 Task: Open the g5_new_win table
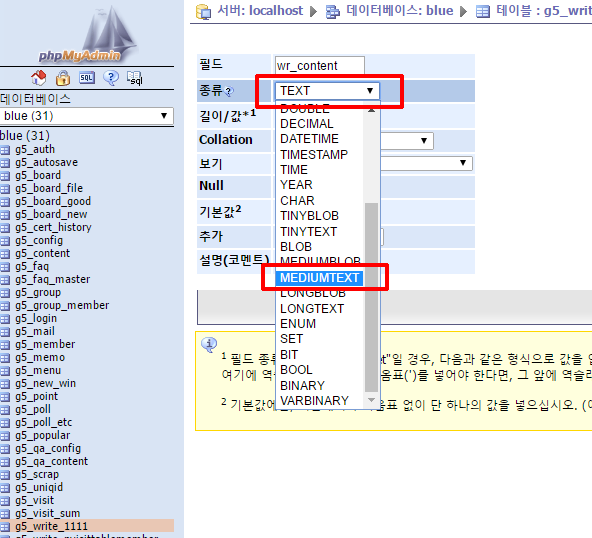(x=45, y=383)
